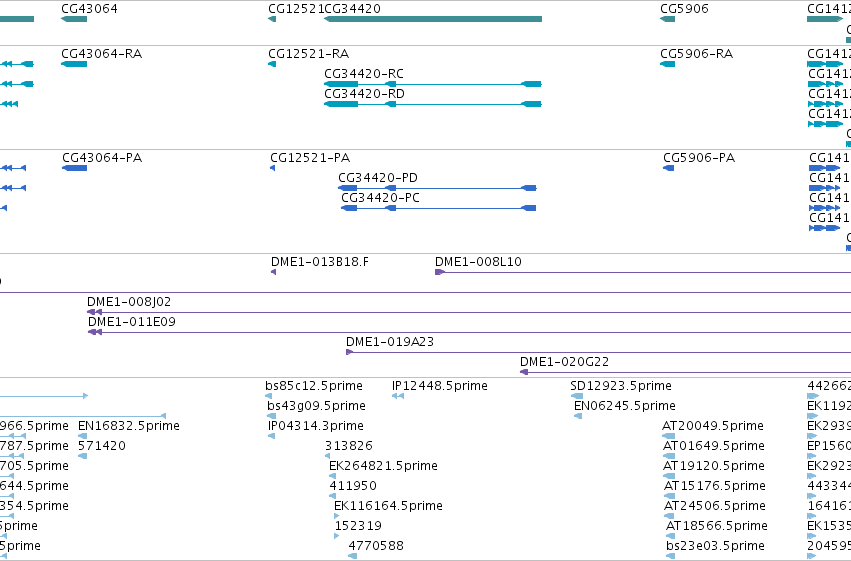Click the CG43064 gene arrow glyph in the top track

click(74, 19)
